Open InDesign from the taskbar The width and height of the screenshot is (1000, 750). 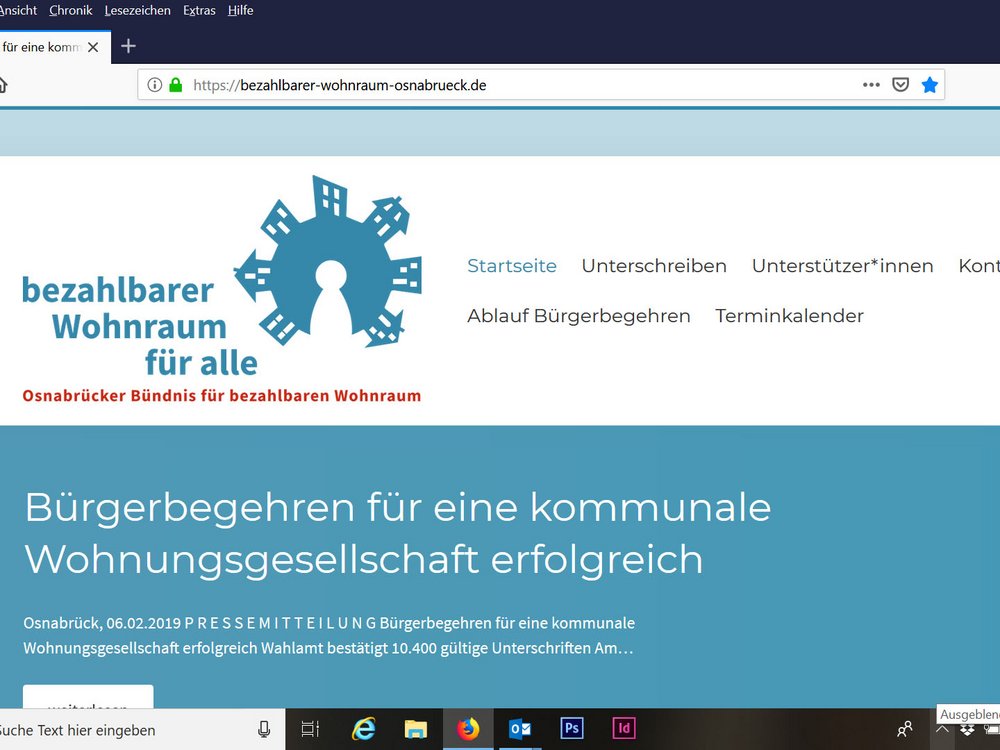[624, 729]
